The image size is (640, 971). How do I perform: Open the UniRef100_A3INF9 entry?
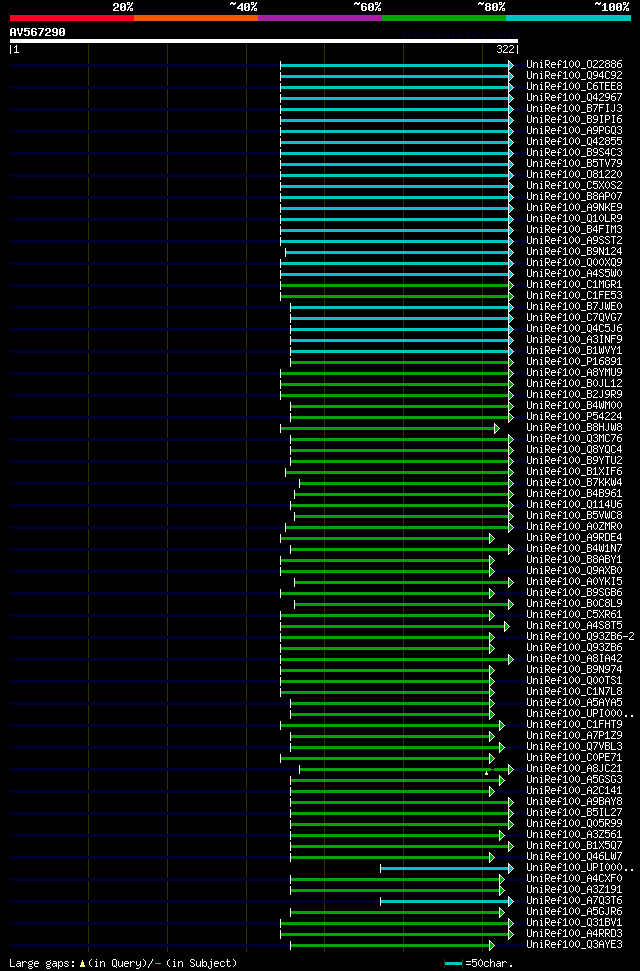pos(574,339)
